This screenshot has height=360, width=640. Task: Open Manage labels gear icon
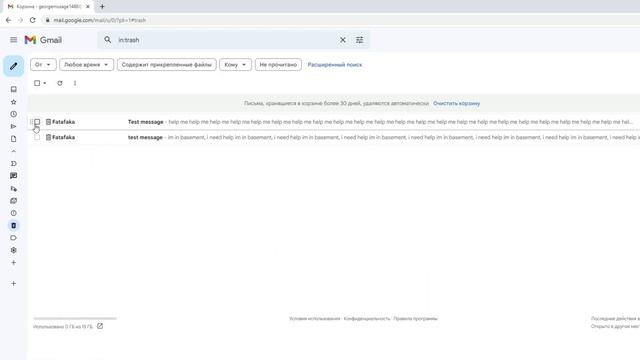pyautogui.click(x=13, y=250)
